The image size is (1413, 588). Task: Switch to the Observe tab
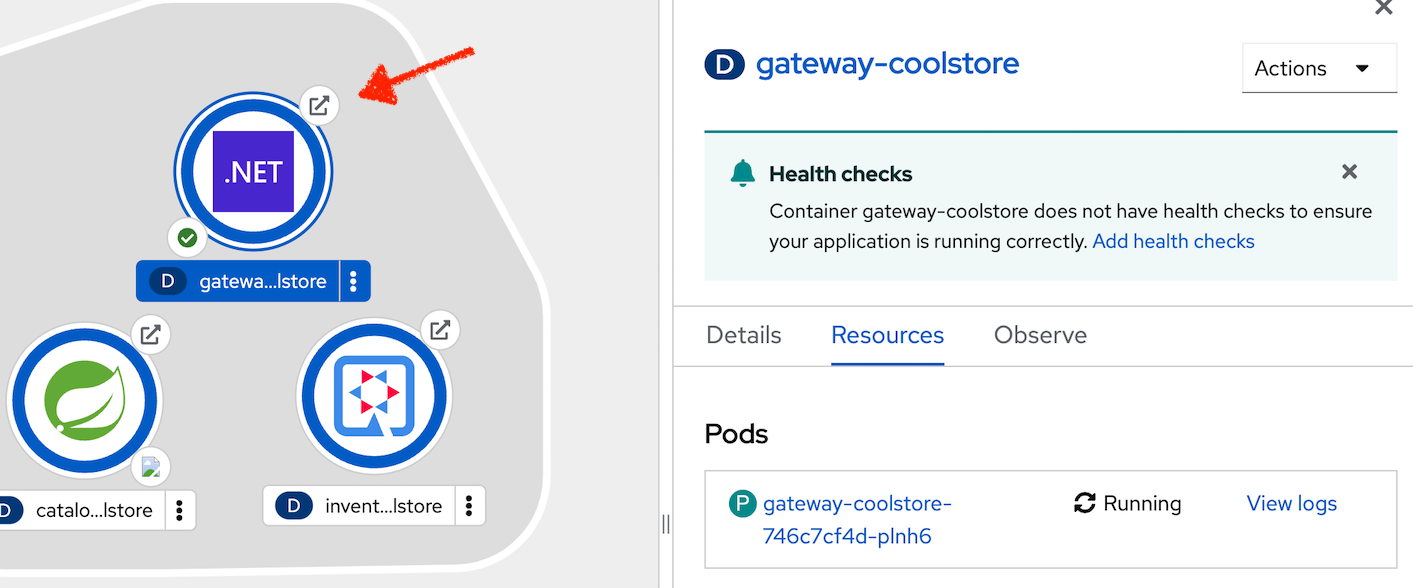pos(1040,335)
